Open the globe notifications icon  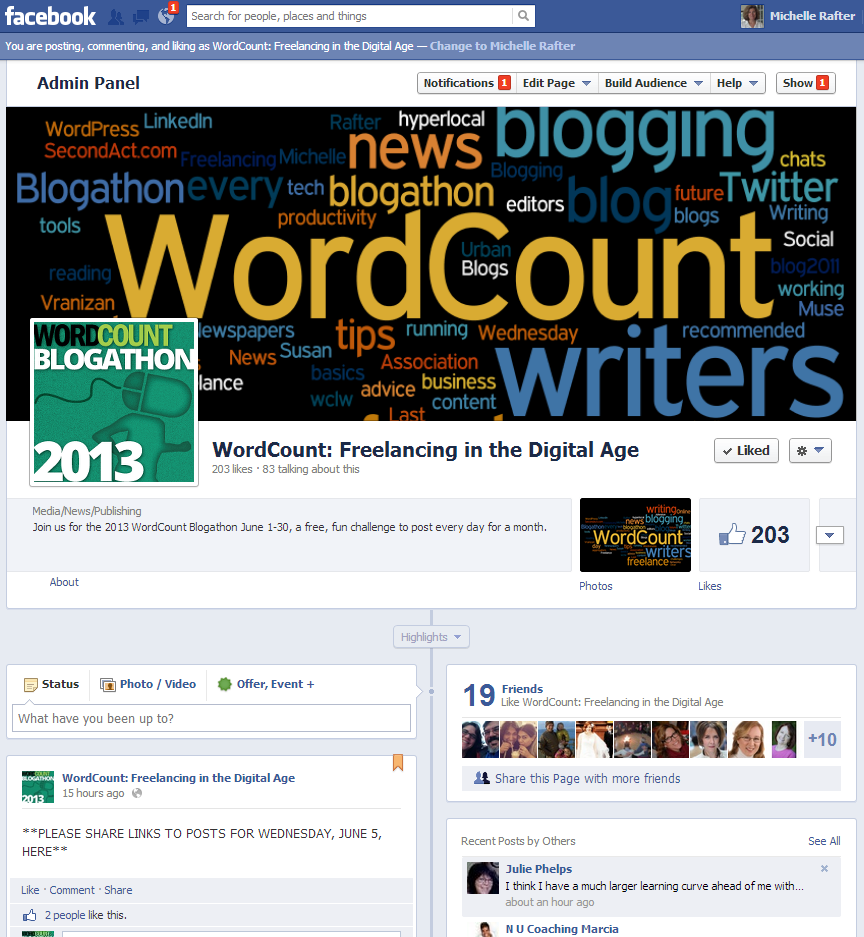(166, 16)
